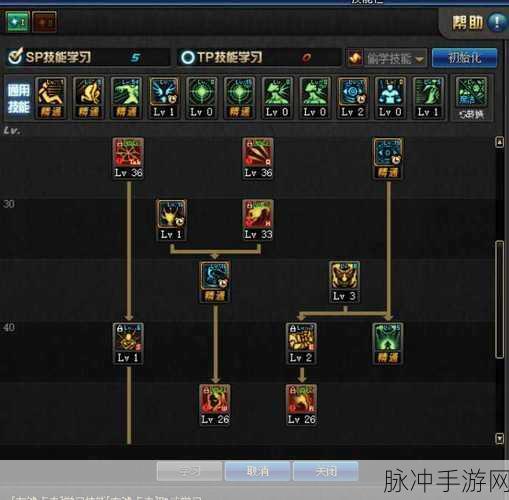Select the blue wings Lv 1 common skill
This screenshot has height=500, width=509.
point(164,98)
